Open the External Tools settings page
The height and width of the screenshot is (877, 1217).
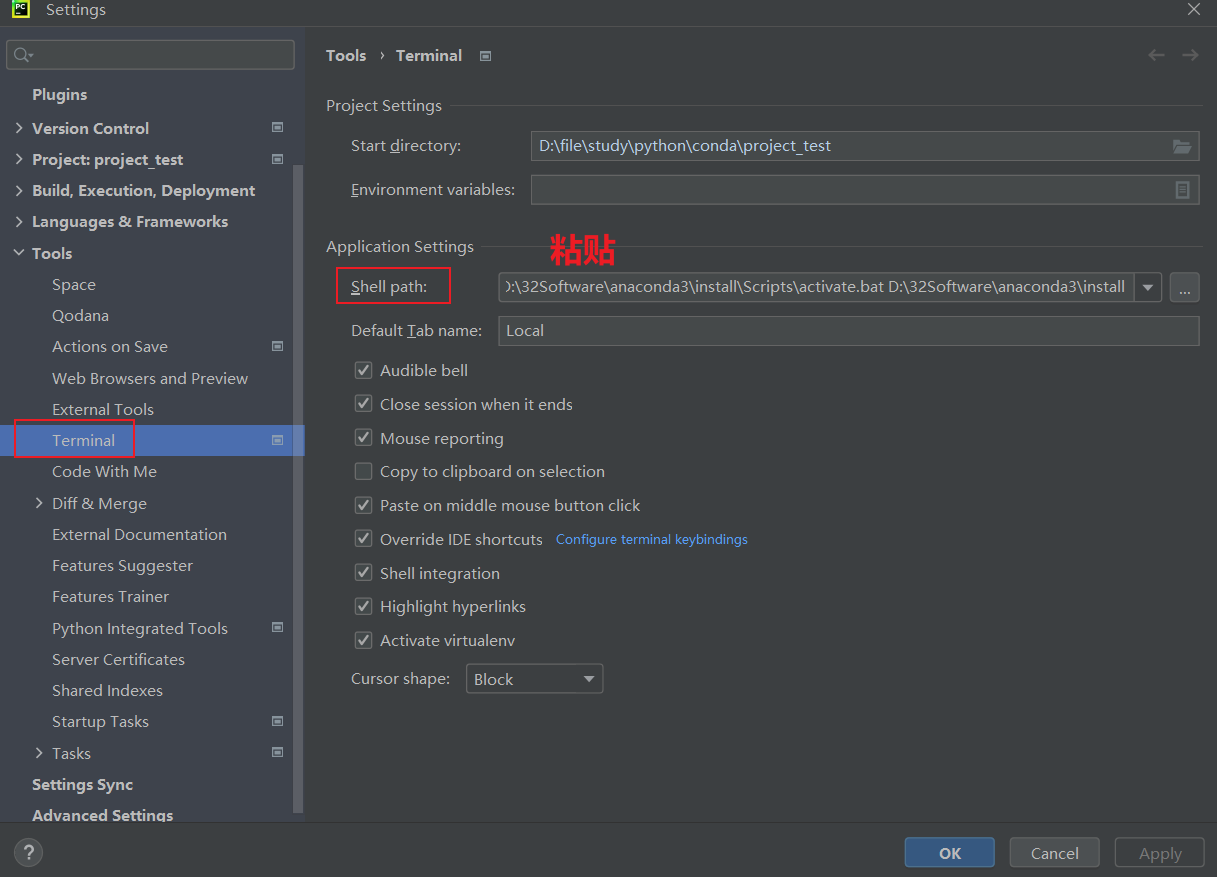[103, 409]
